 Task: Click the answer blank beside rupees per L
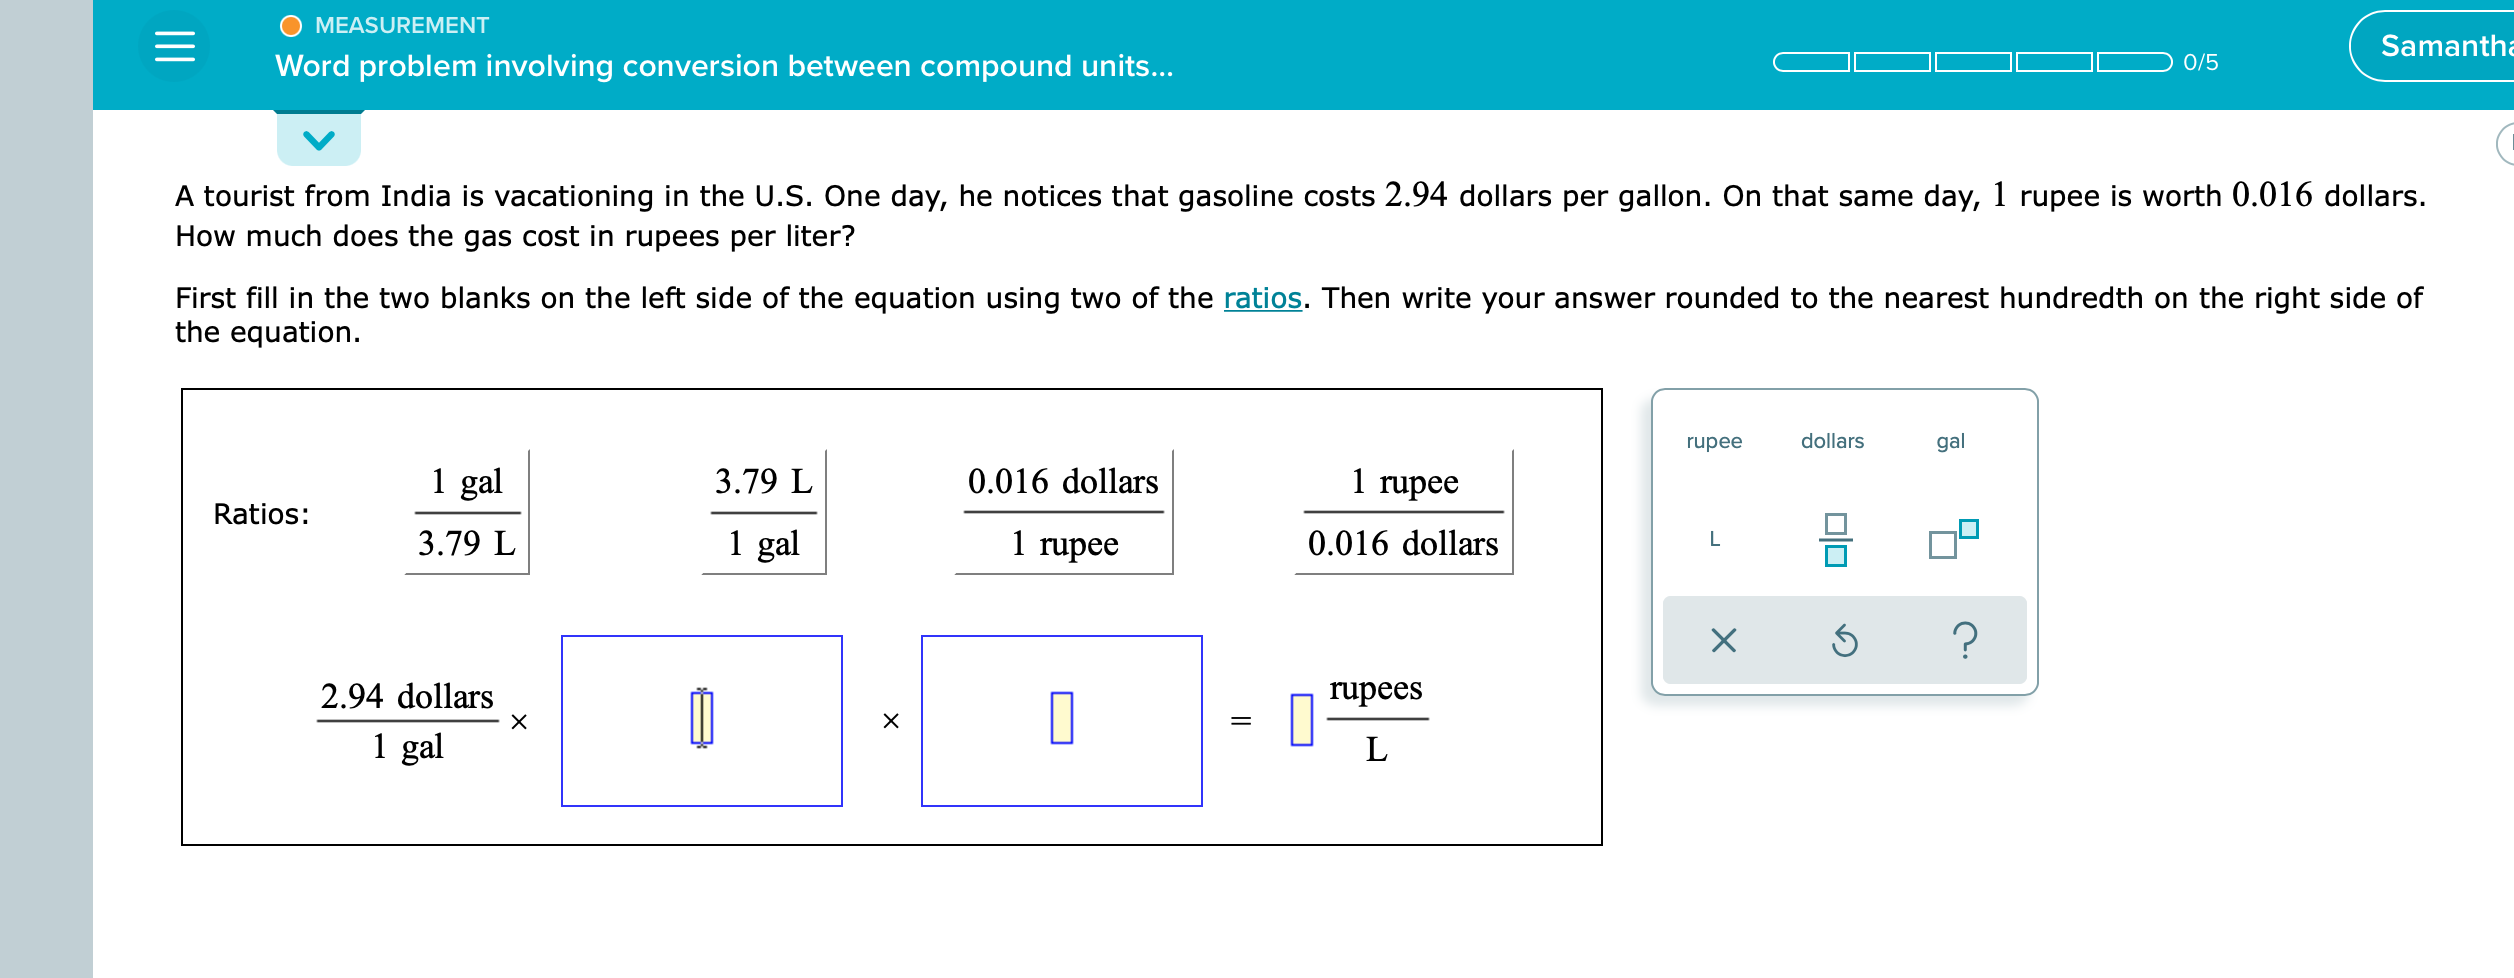[1301, 718]
